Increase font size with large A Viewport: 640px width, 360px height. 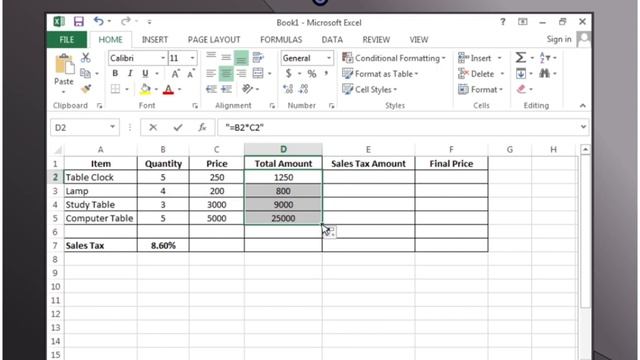[x=176, y=73]
